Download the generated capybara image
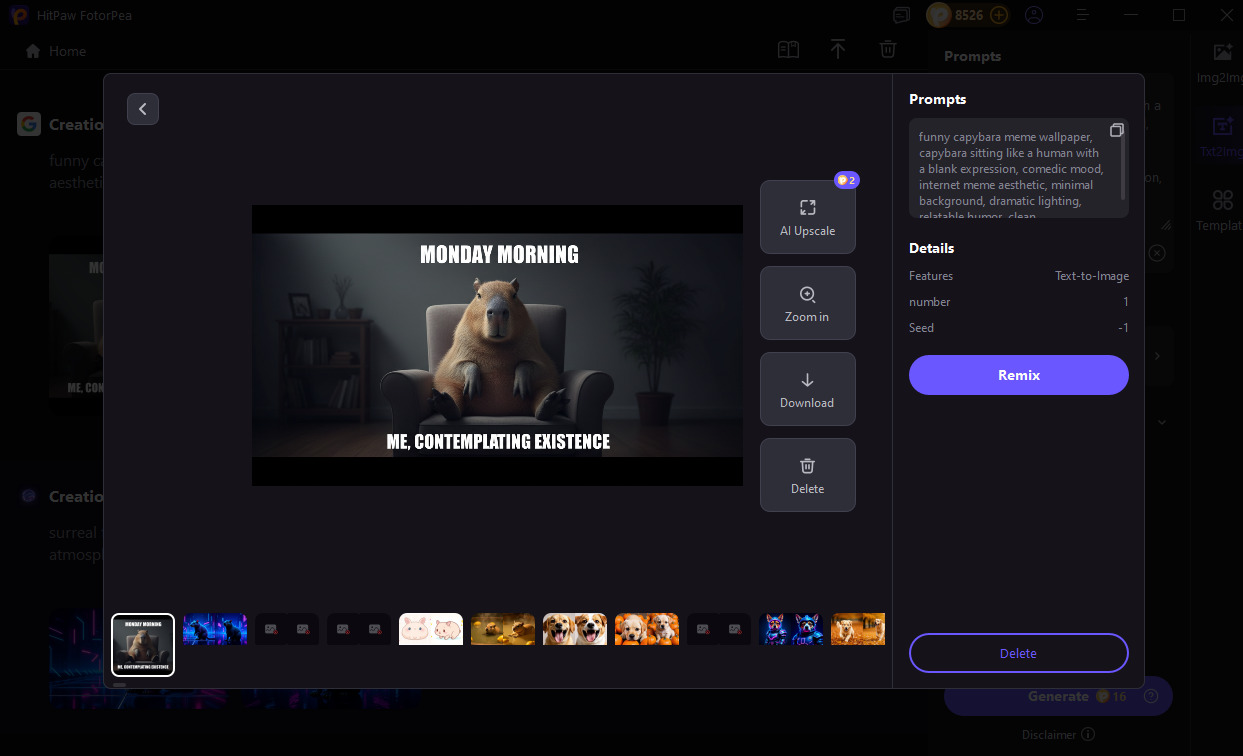This screenshot has height=756, width=1243. point(807,389)
